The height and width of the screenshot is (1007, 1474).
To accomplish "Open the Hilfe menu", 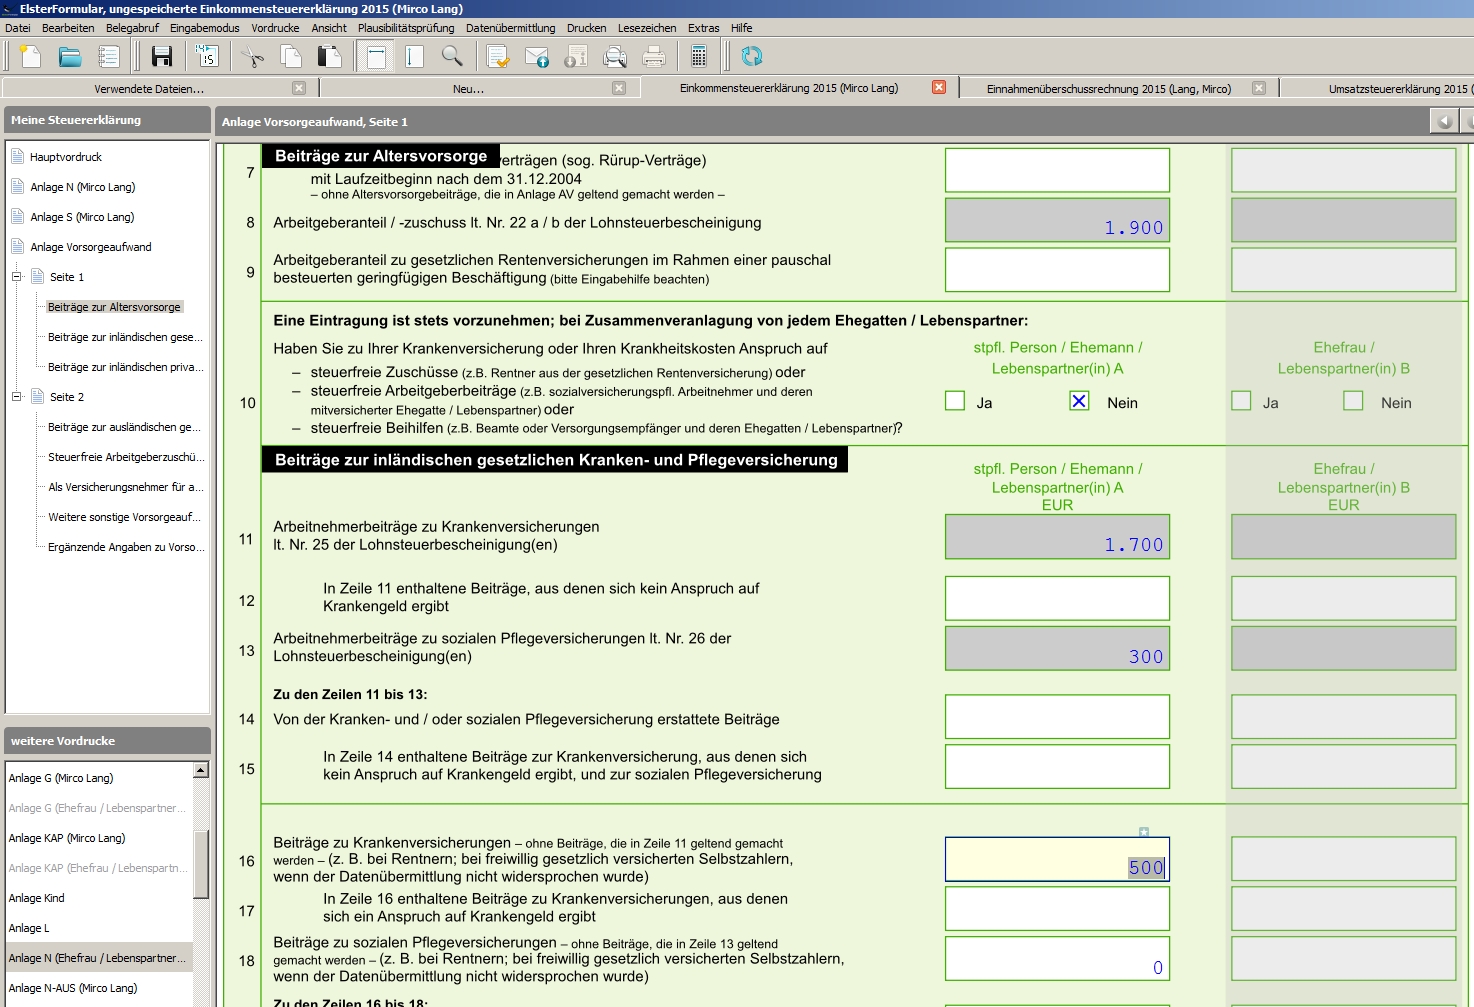I will 741,28.
